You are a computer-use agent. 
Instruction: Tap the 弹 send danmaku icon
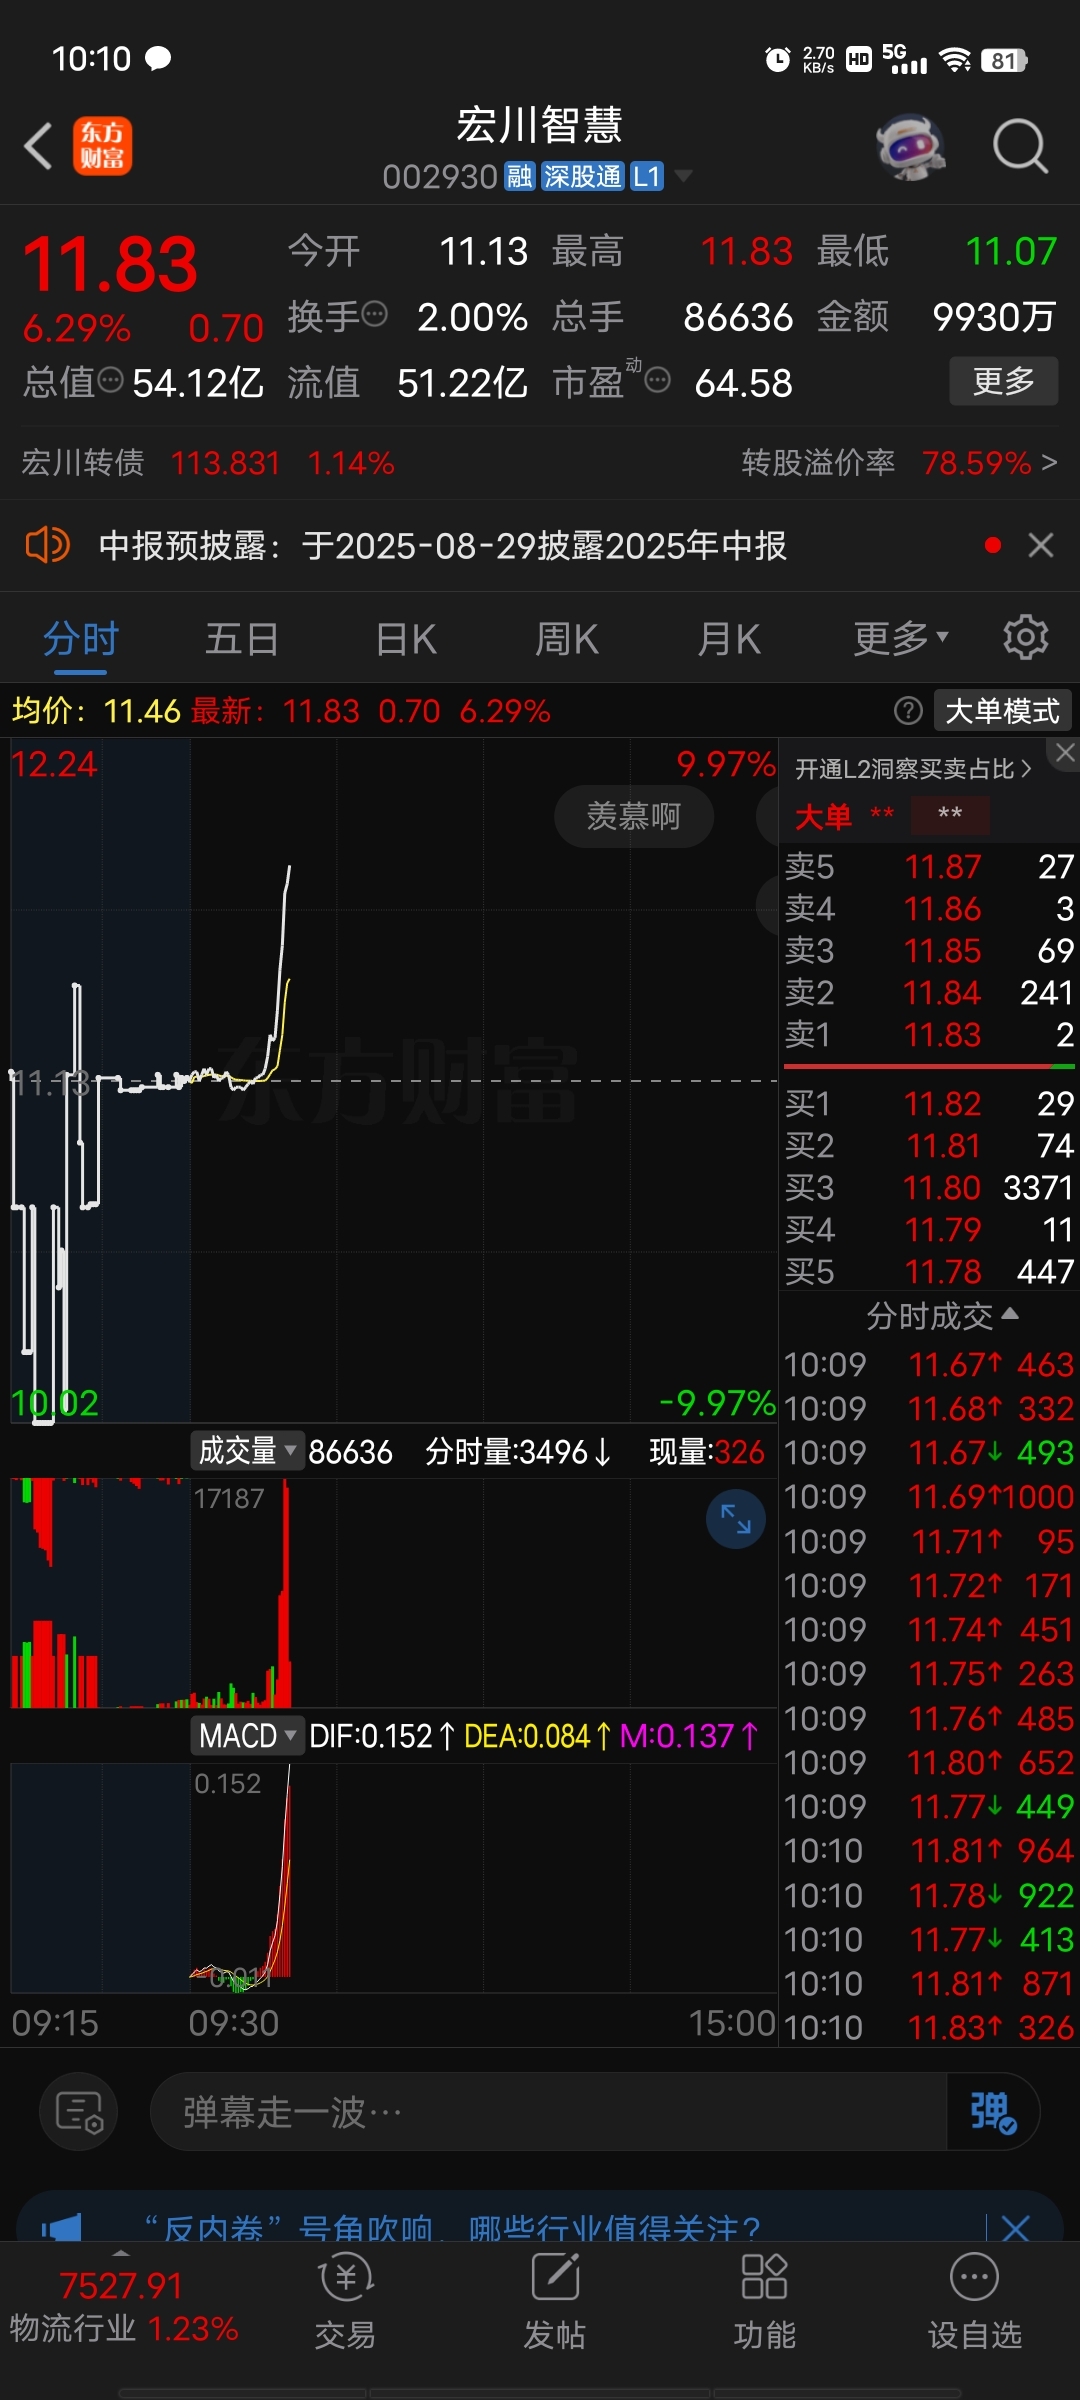click(x=993, y=2111)
